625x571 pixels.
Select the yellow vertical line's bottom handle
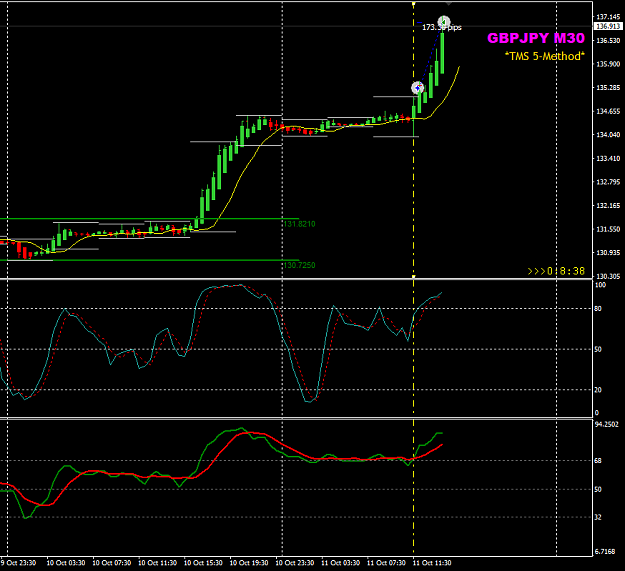[414, 276]
